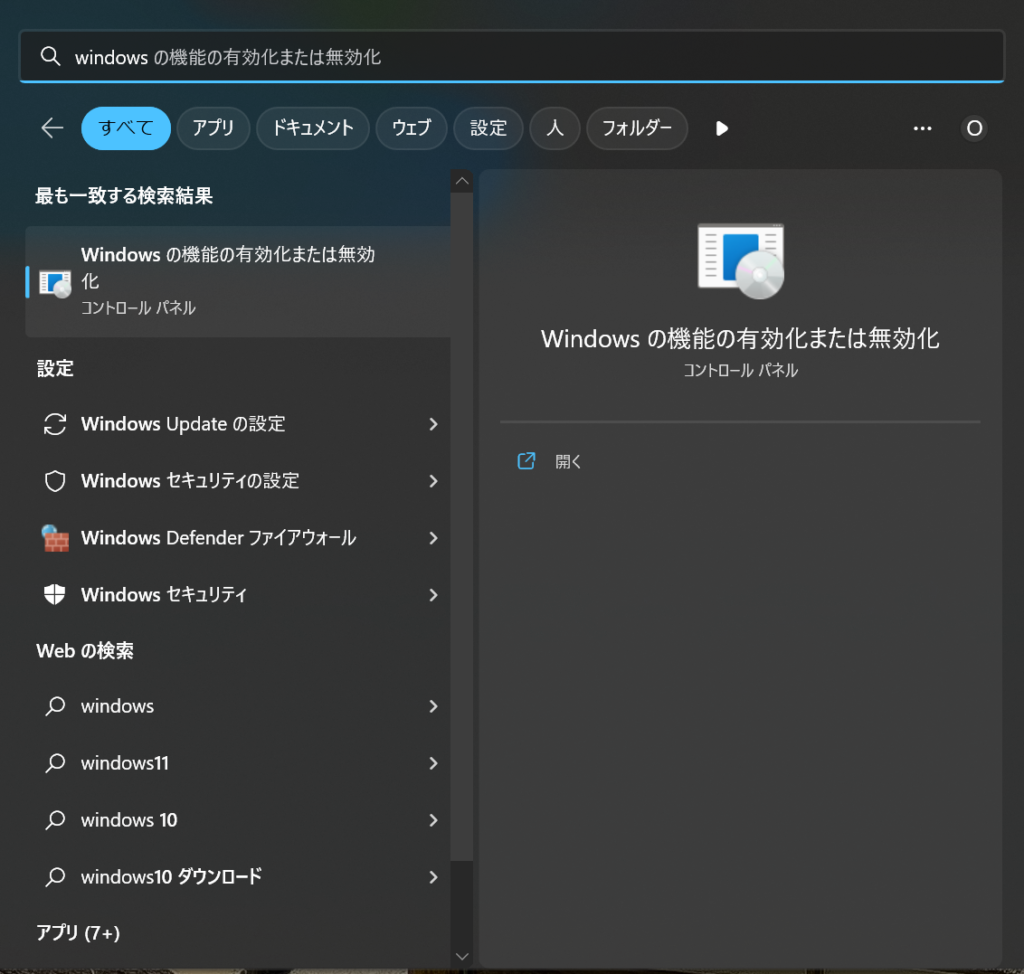The width and height of the screenshot is (1024, 974).
Task: Click the results list scrollbar thumb
Action: tap(462, 527)
